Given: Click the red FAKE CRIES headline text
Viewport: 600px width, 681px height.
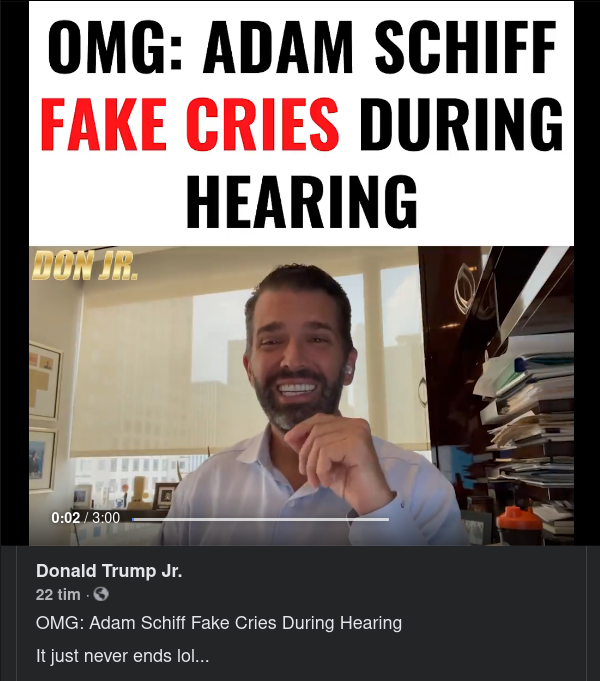Looking at the screenshot, I should click(x=190, y=124).
